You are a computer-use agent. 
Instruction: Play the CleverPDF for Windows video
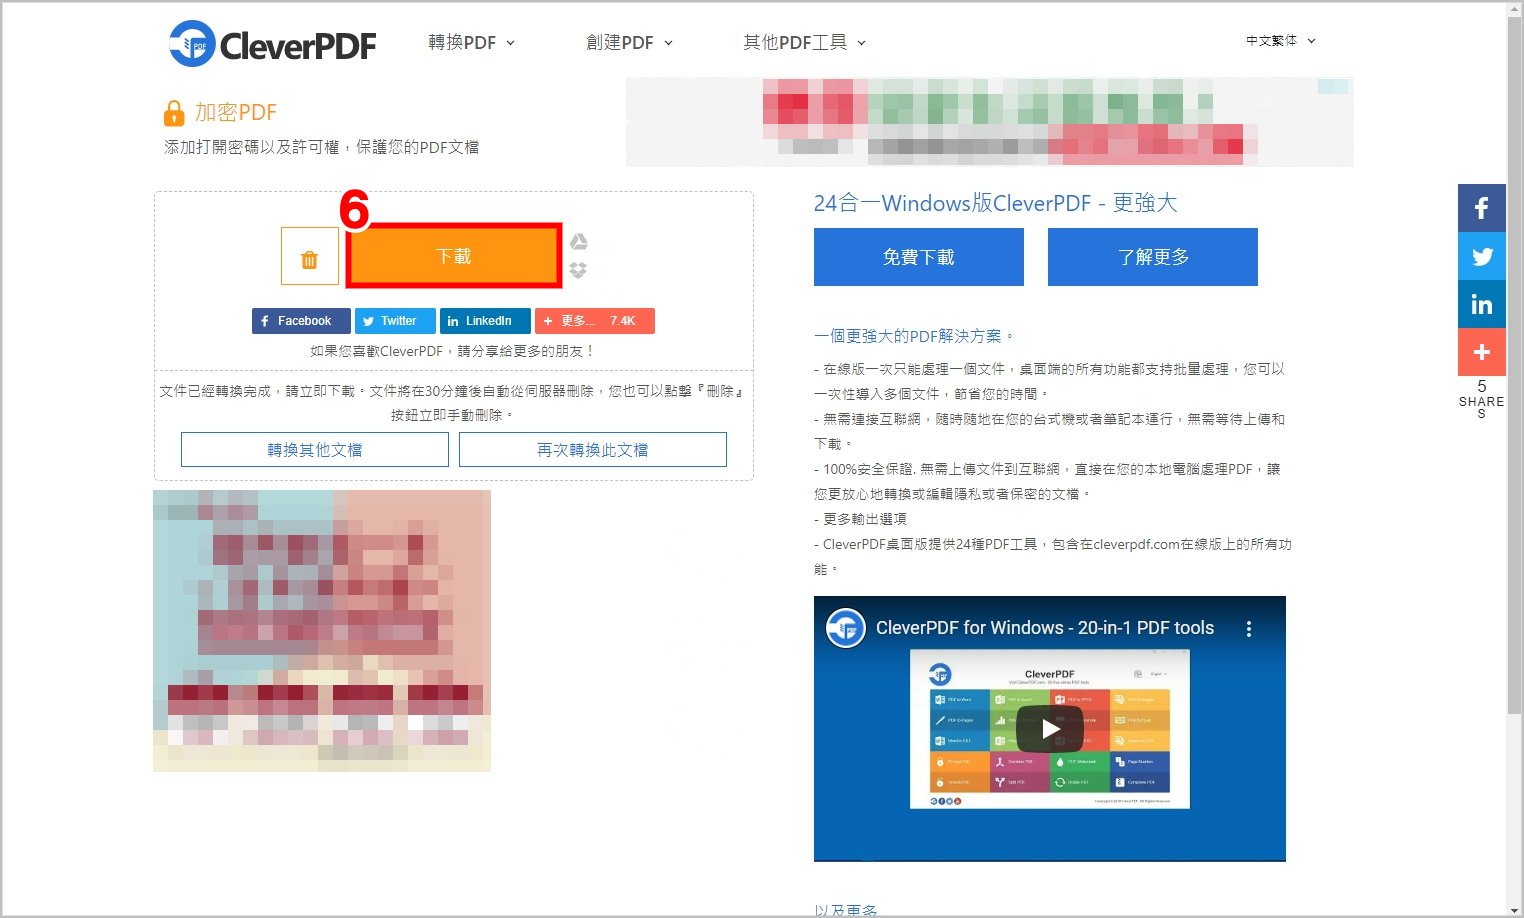[x=1050, y=729]
